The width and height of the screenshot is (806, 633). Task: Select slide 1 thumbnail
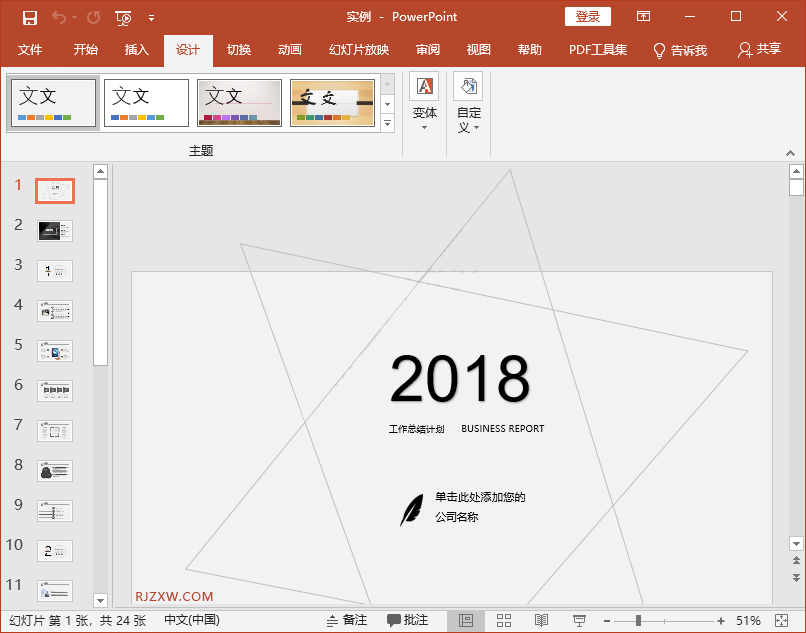(x=55, y=191)
